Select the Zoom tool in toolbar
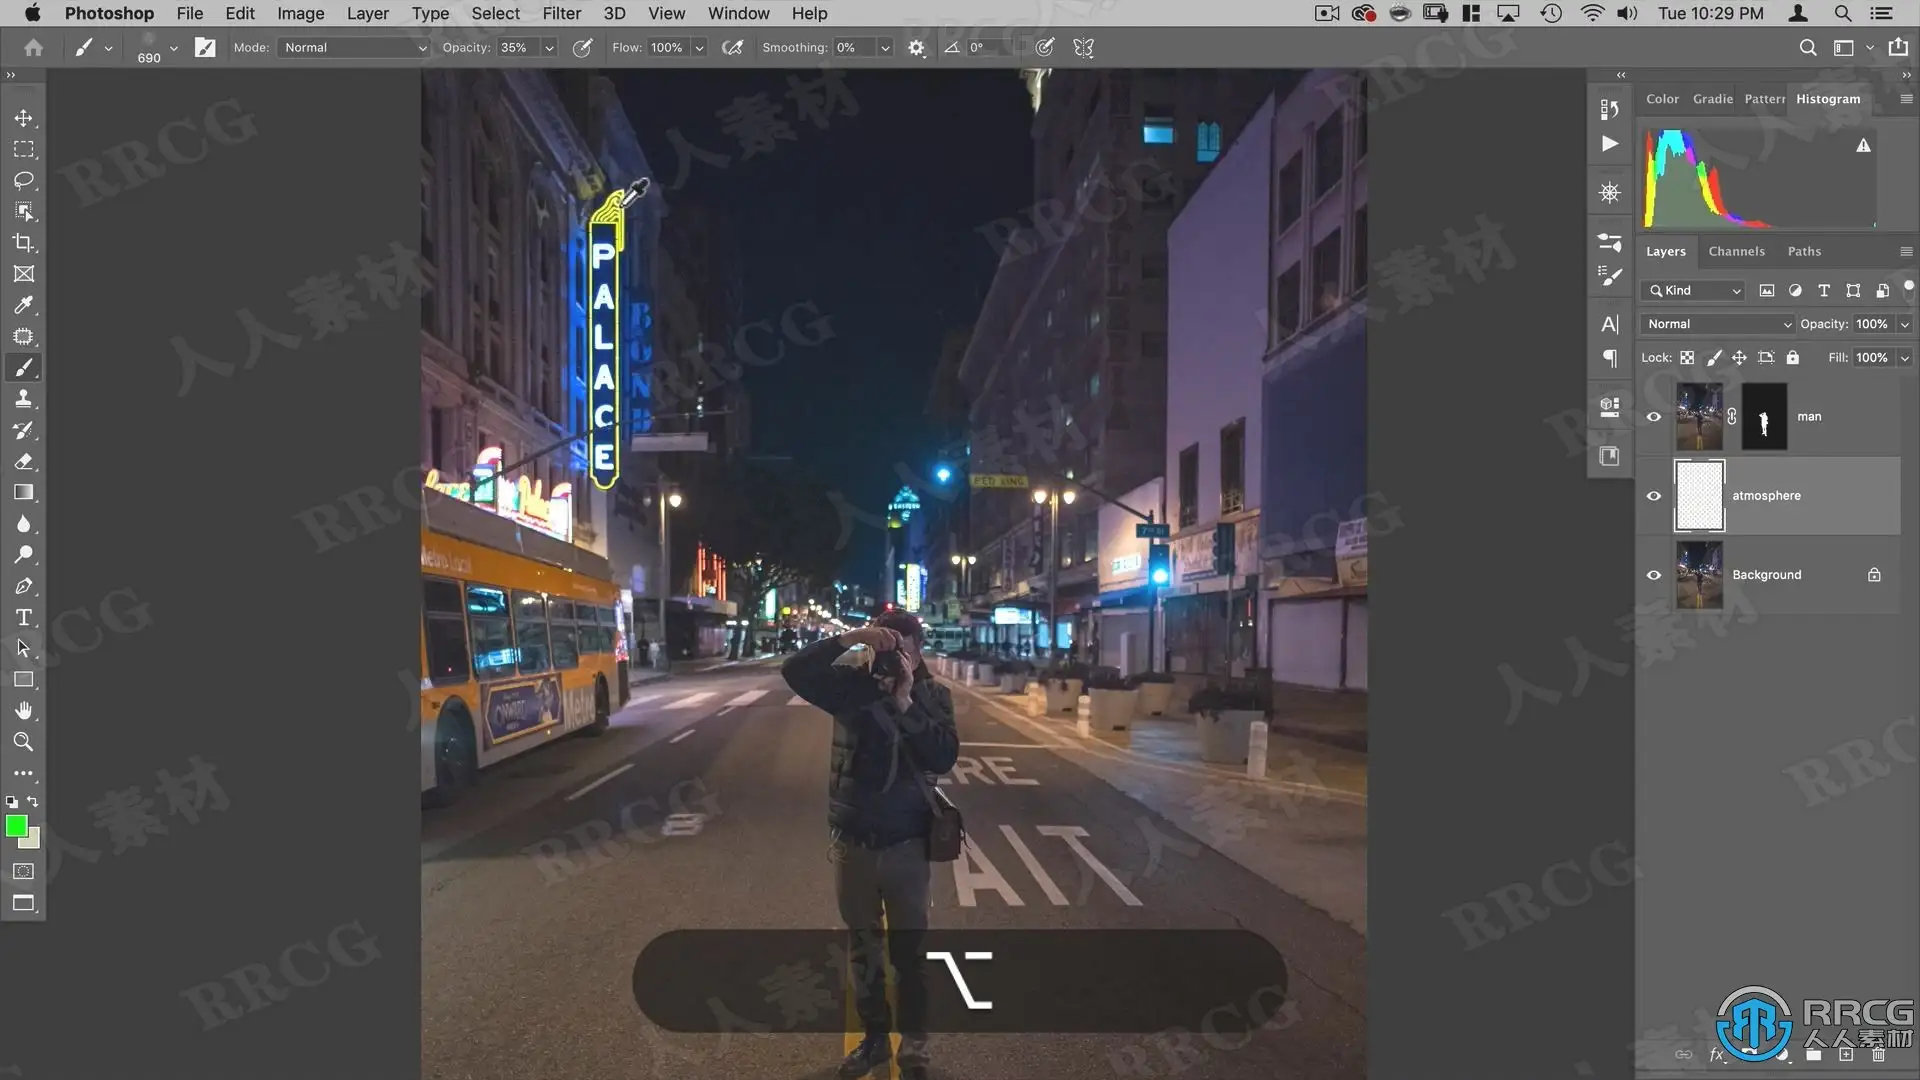The image size is (1920, 1080). coord(23,742)
